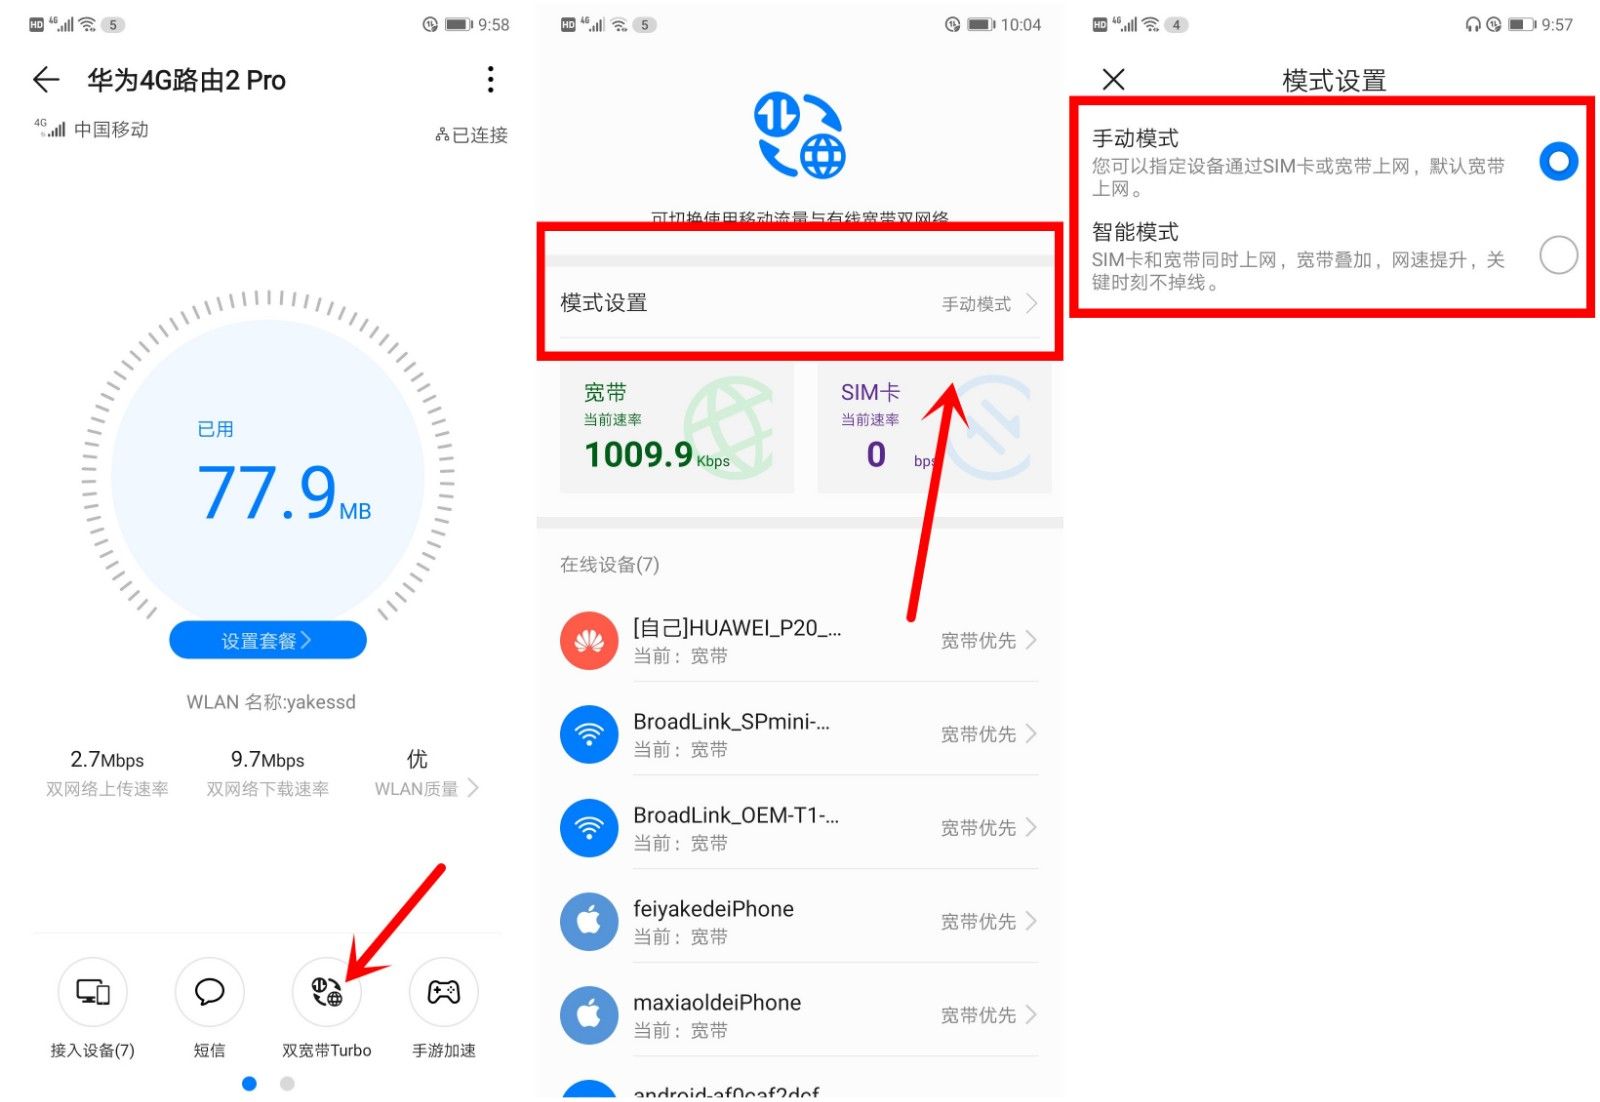Open 模式设置 row showing 手动模式
The width and height of the screenshot is (1600, 1102).
(799, 303)
